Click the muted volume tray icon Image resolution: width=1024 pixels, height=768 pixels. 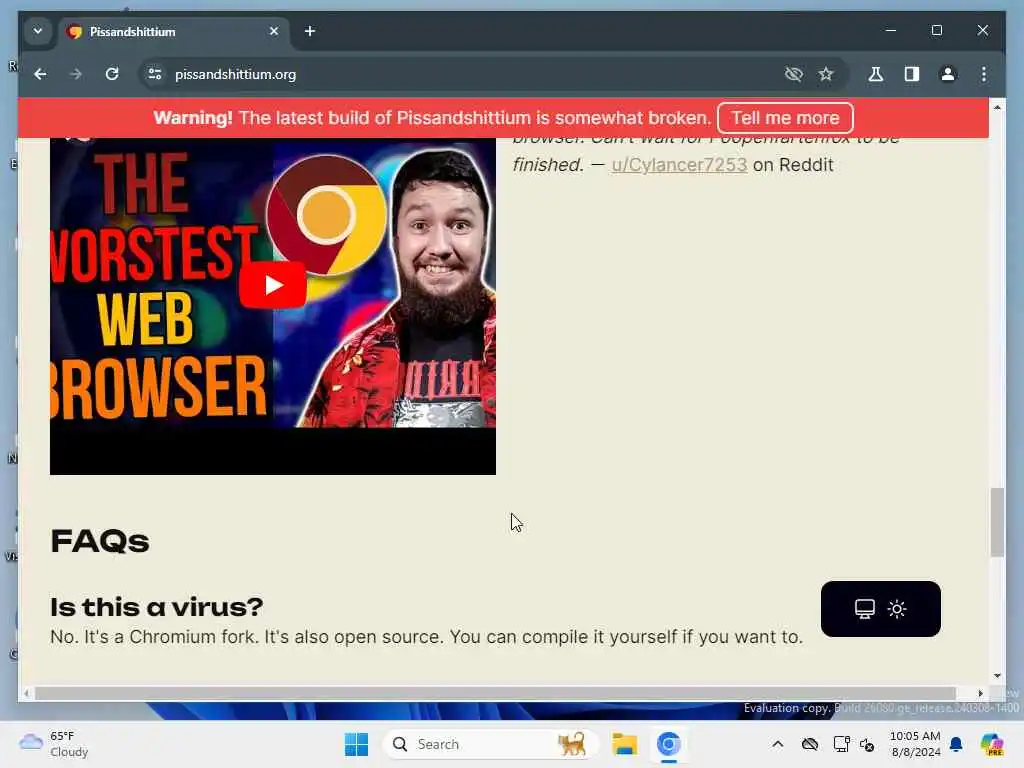point(867,744)
